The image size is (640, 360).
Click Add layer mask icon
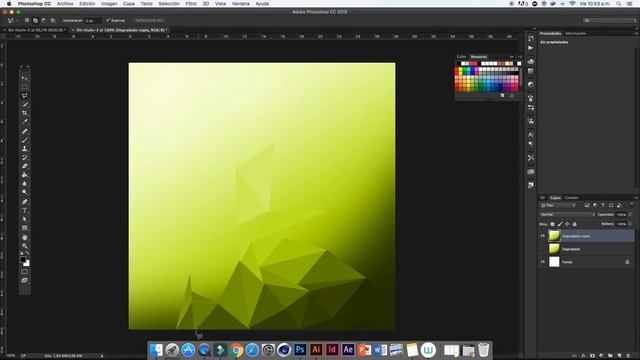tap(592, 356)
